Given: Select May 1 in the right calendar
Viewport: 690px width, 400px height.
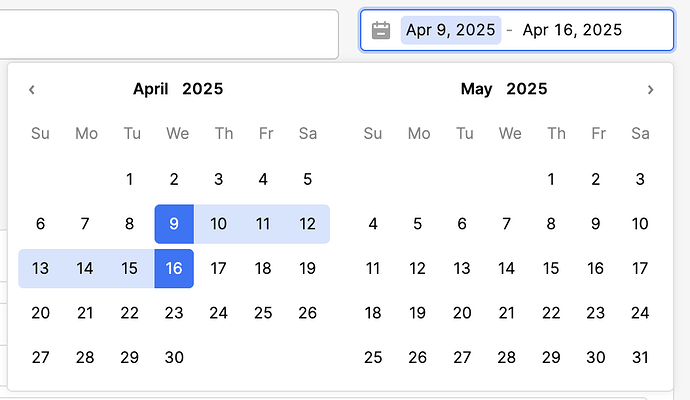Looking at the screenshot, I should [551, 180].
